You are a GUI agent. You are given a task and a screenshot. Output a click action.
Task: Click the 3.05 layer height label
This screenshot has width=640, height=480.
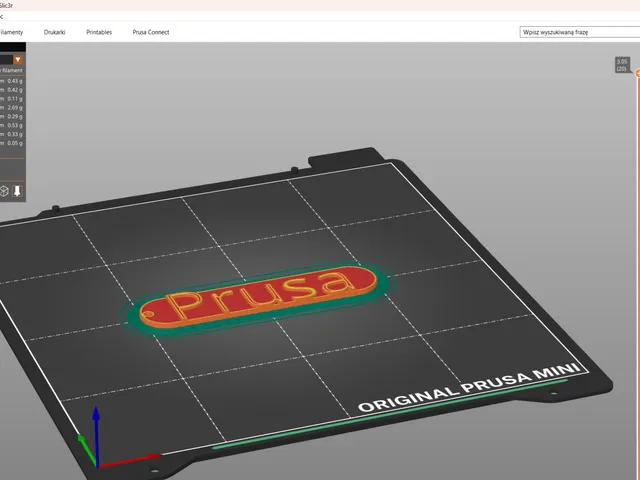[622, 65]
